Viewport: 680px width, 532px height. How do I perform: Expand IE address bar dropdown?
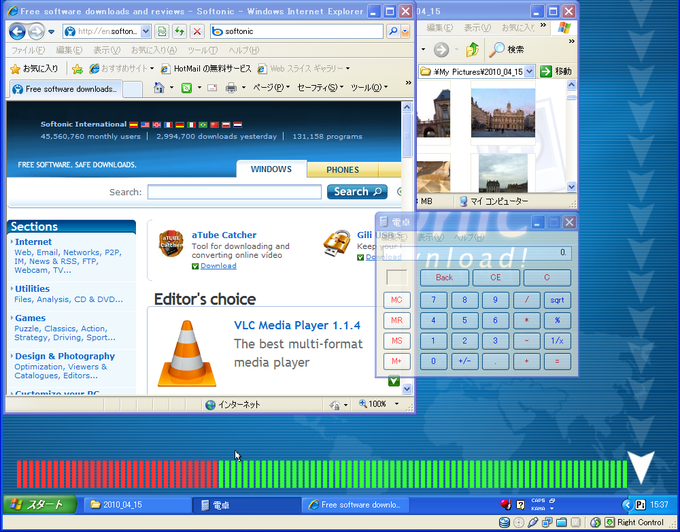(x=146, y=31)
